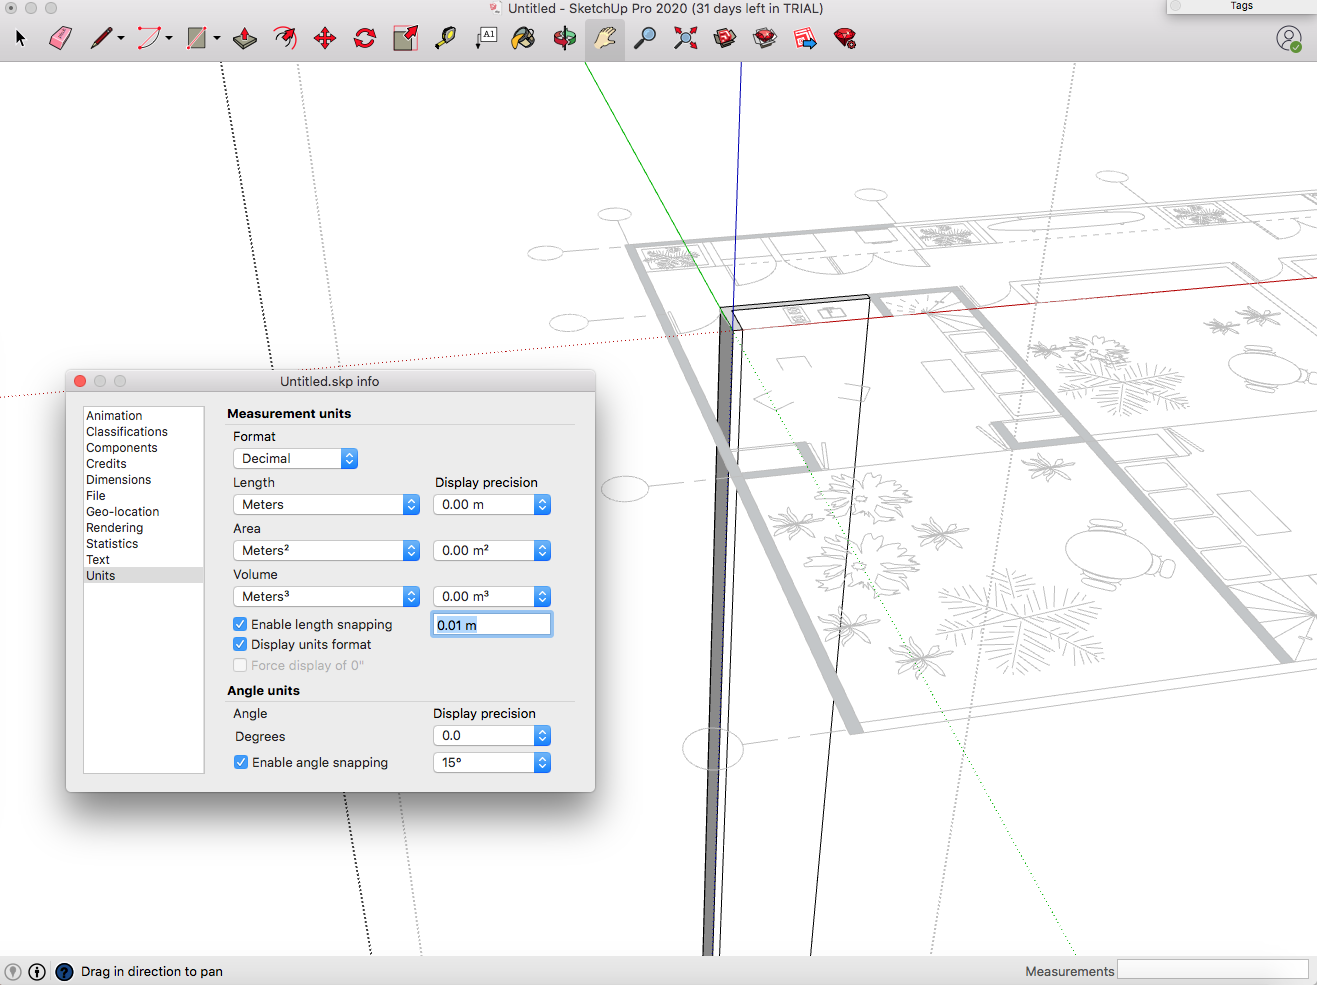Image resolution: width=1317 pixels, height=985 pixels.
Task: Select Geo-location in the model info list
Action: [x=143, y=512]
